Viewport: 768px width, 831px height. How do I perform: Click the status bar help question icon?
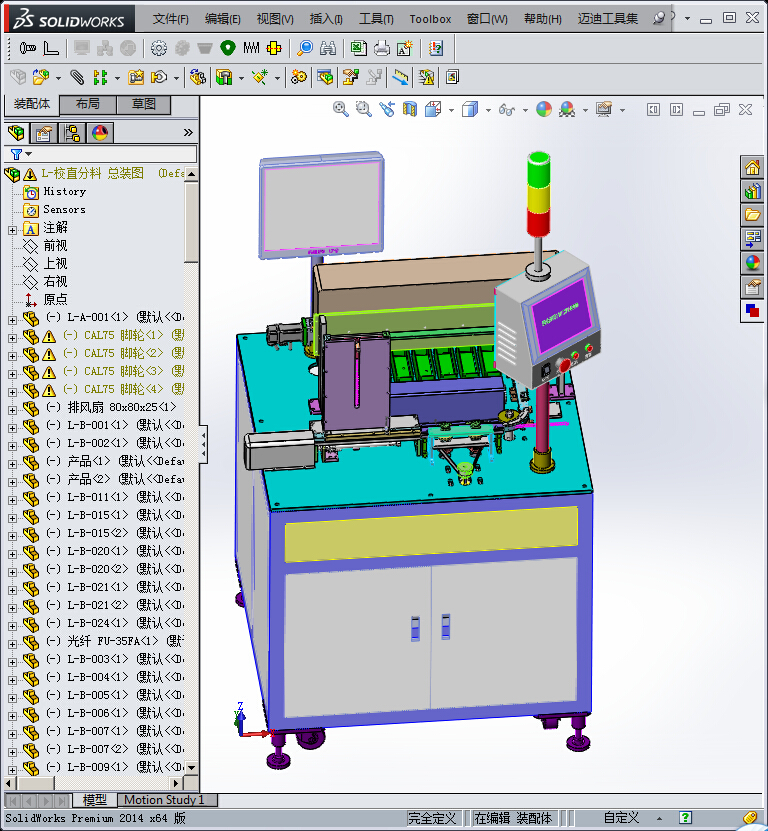click(685, 818)
